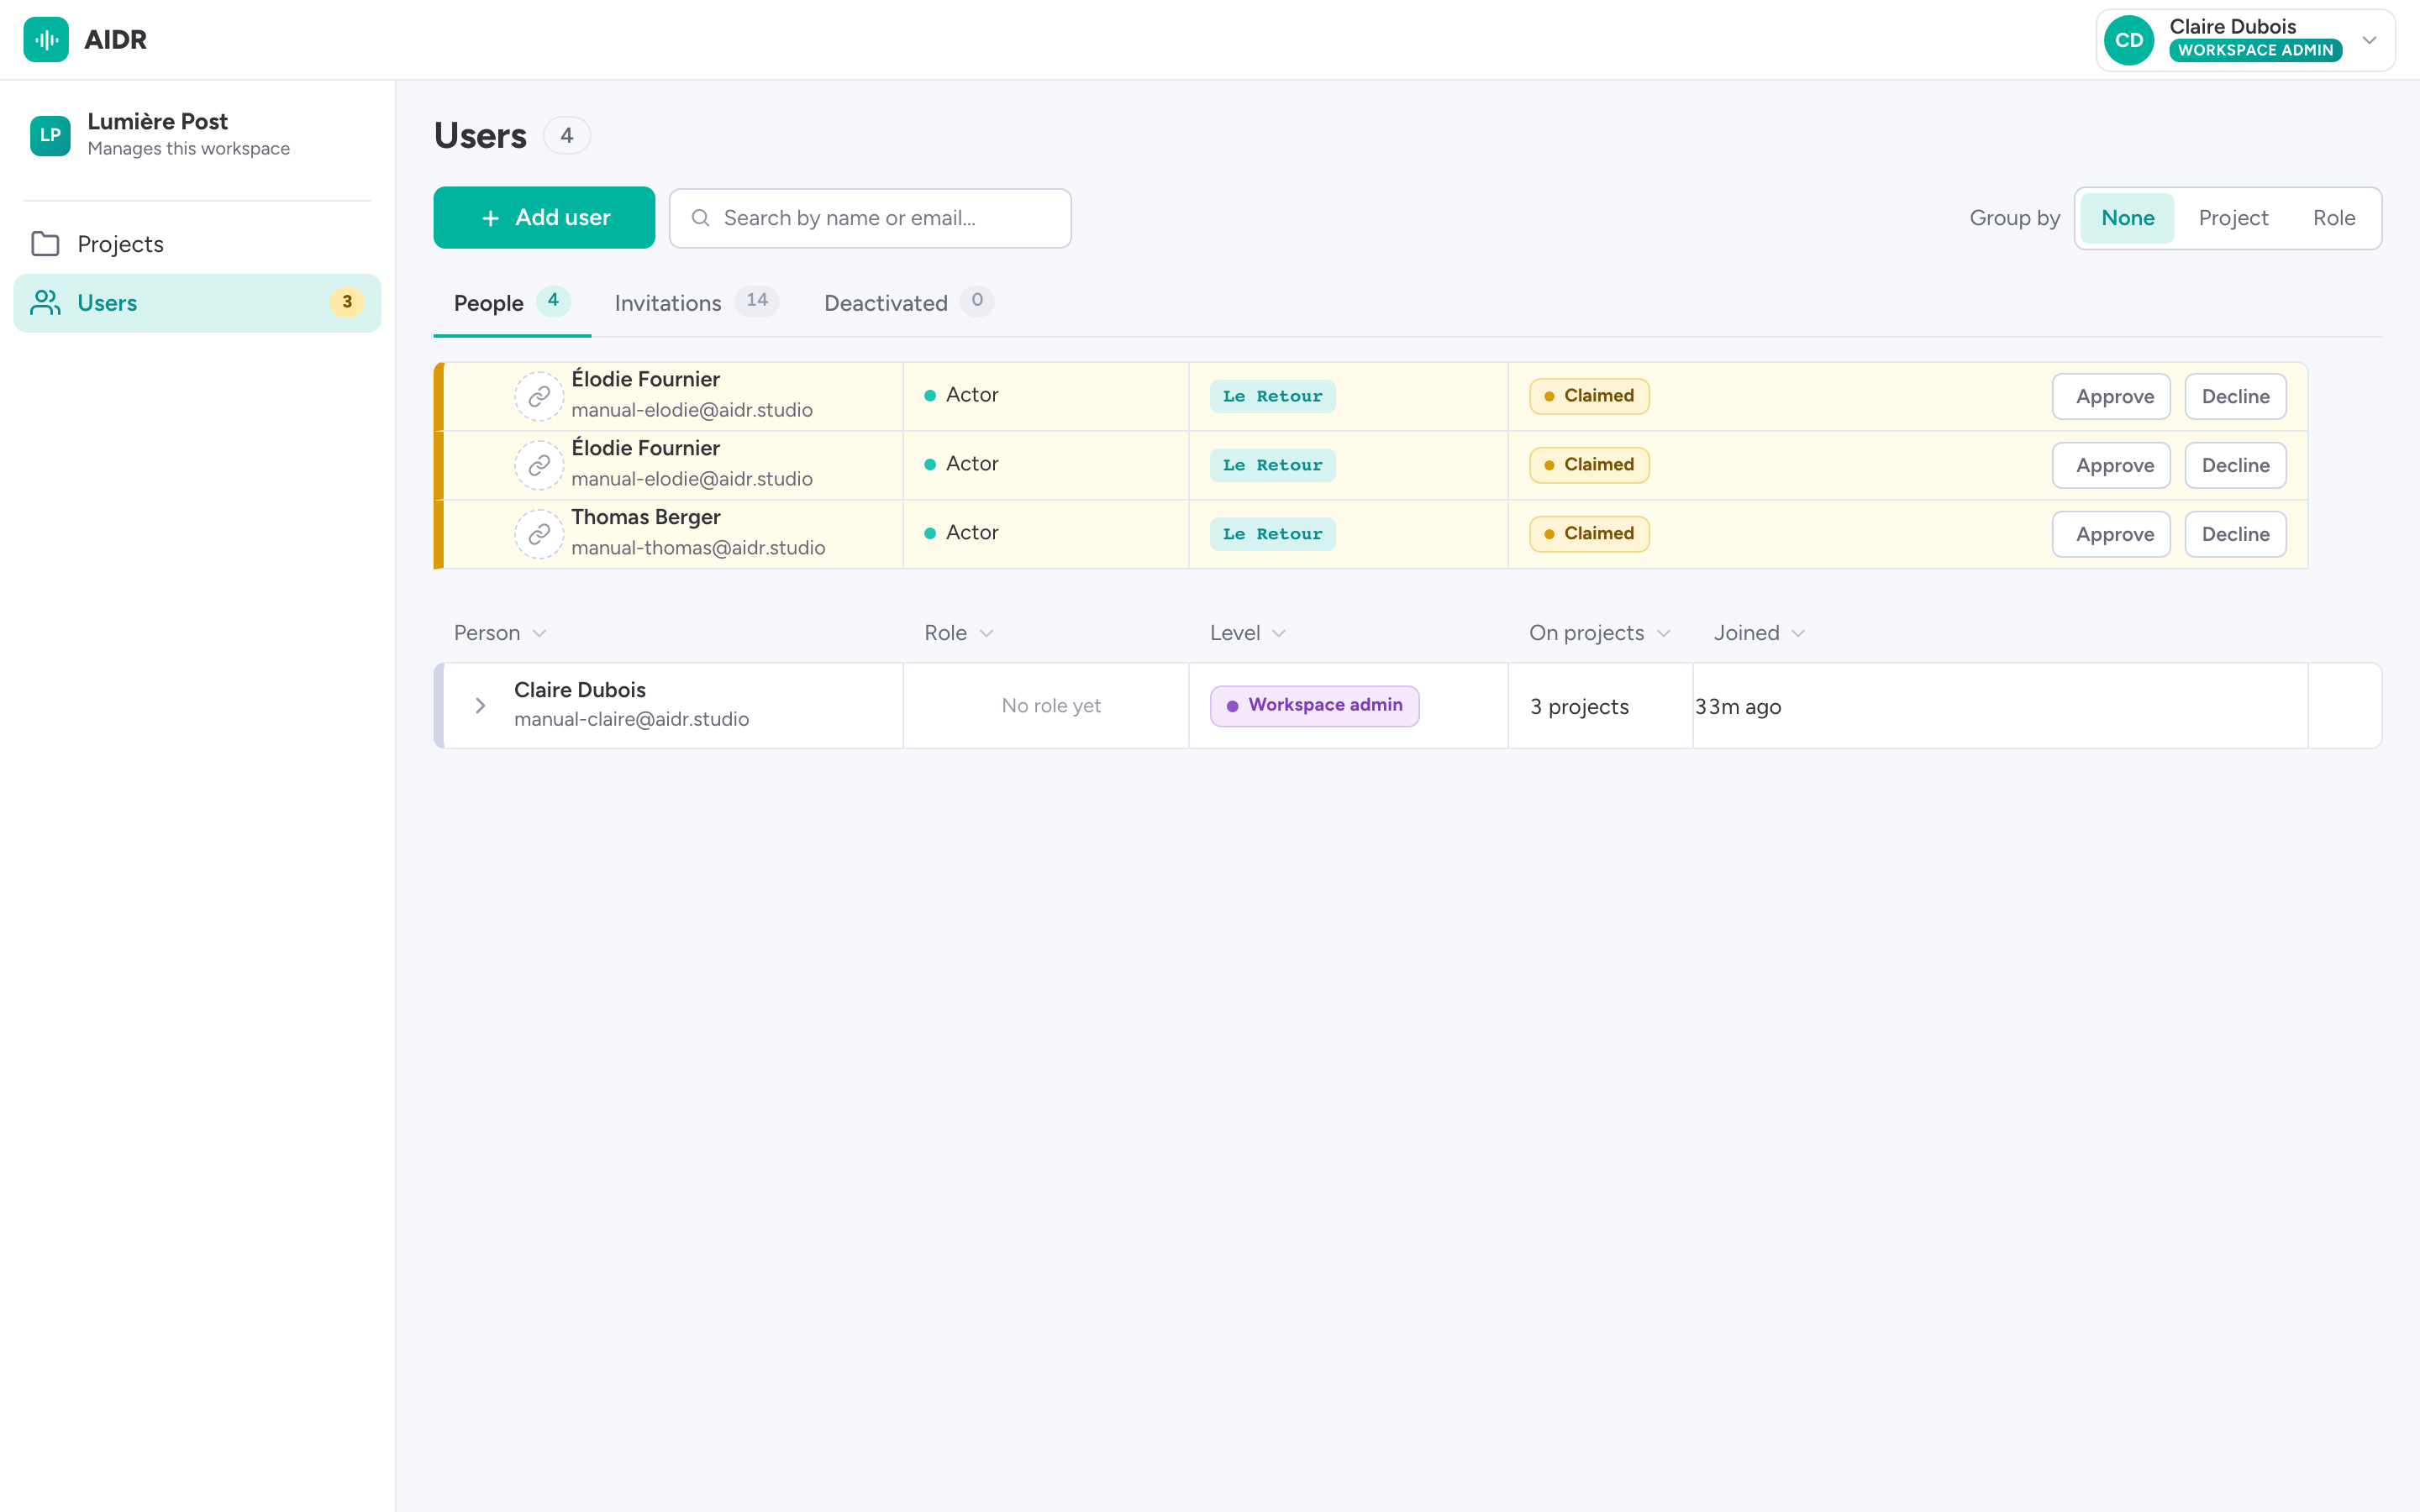Focus the Search by name or email field
The width and height of the screenshot is (2420, 1512).
(870, 218)
